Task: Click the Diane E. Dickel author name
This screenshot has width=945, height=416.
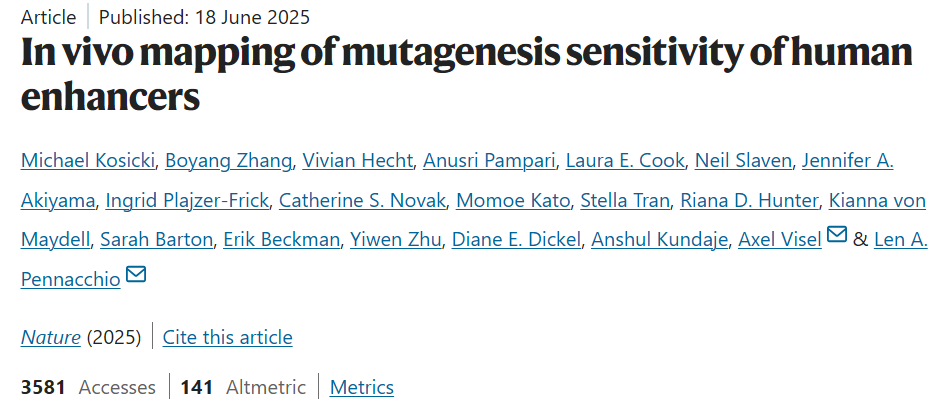Action: click(516, 240)
